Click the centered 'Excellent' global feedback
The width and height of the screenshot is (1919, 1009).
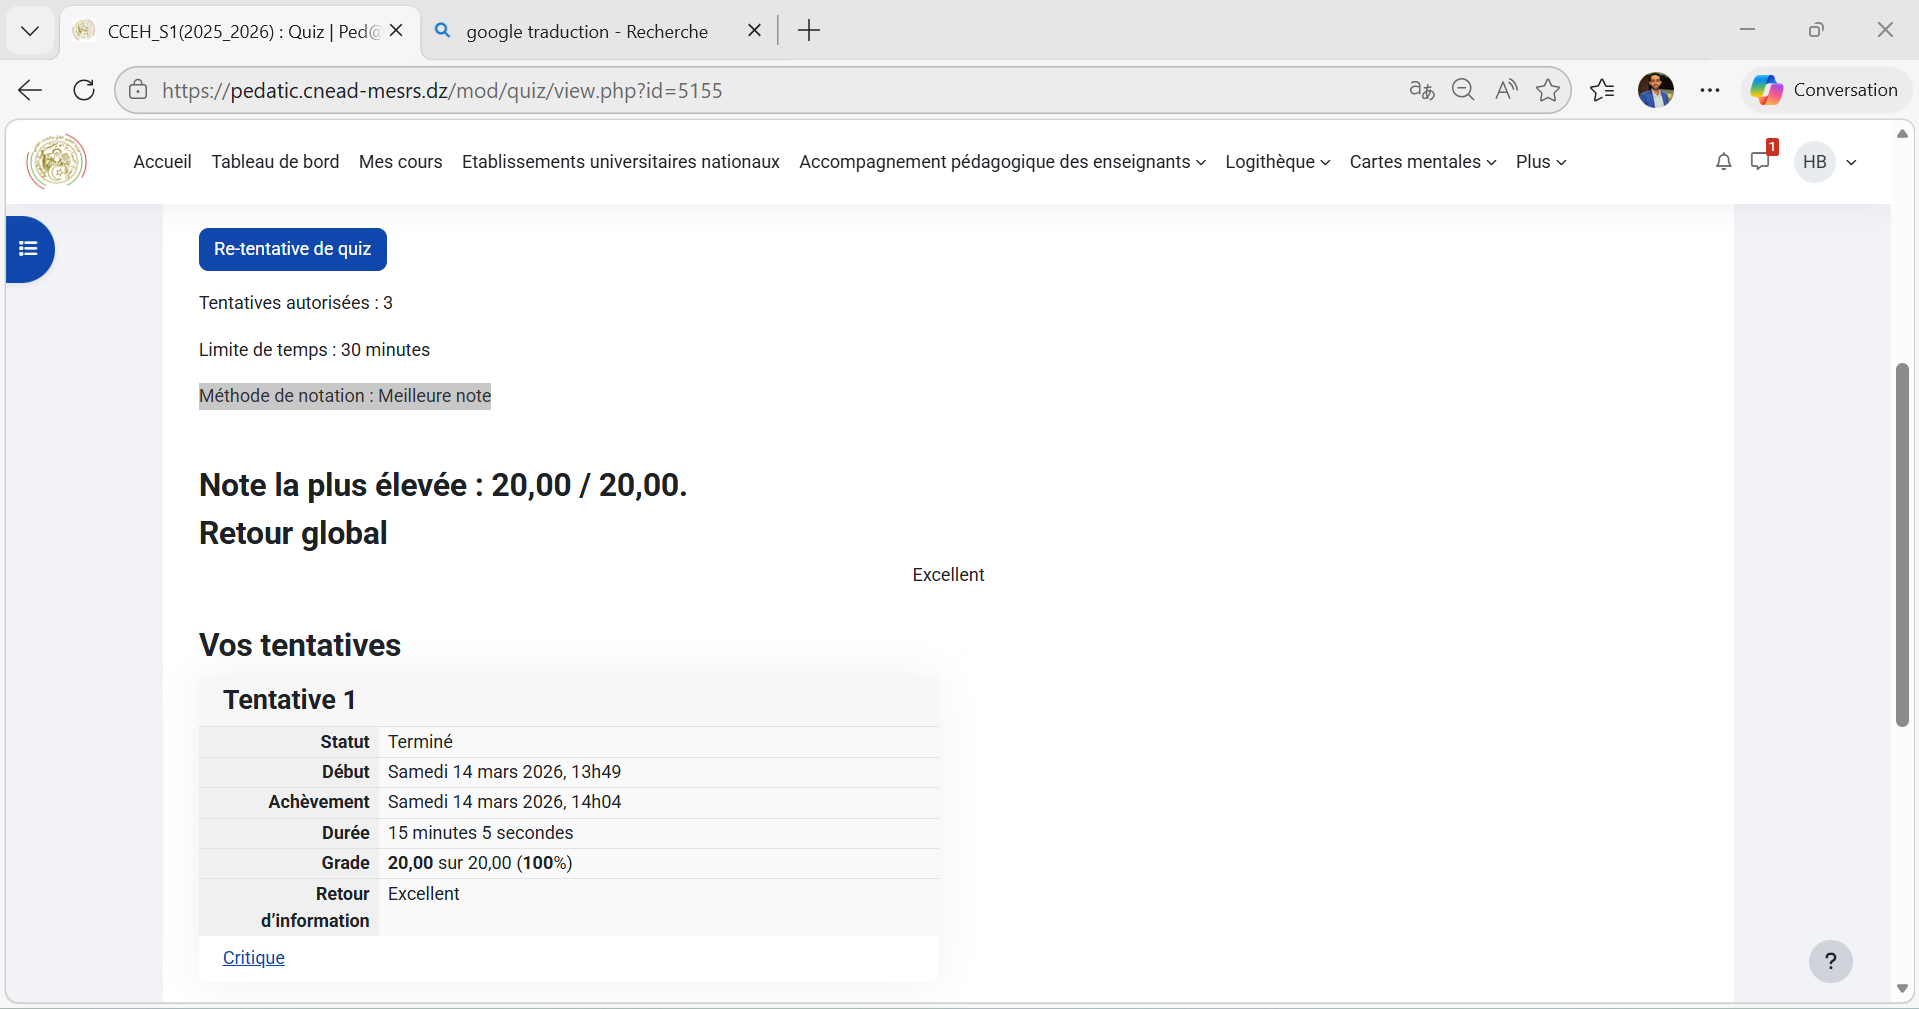point(948,575)
